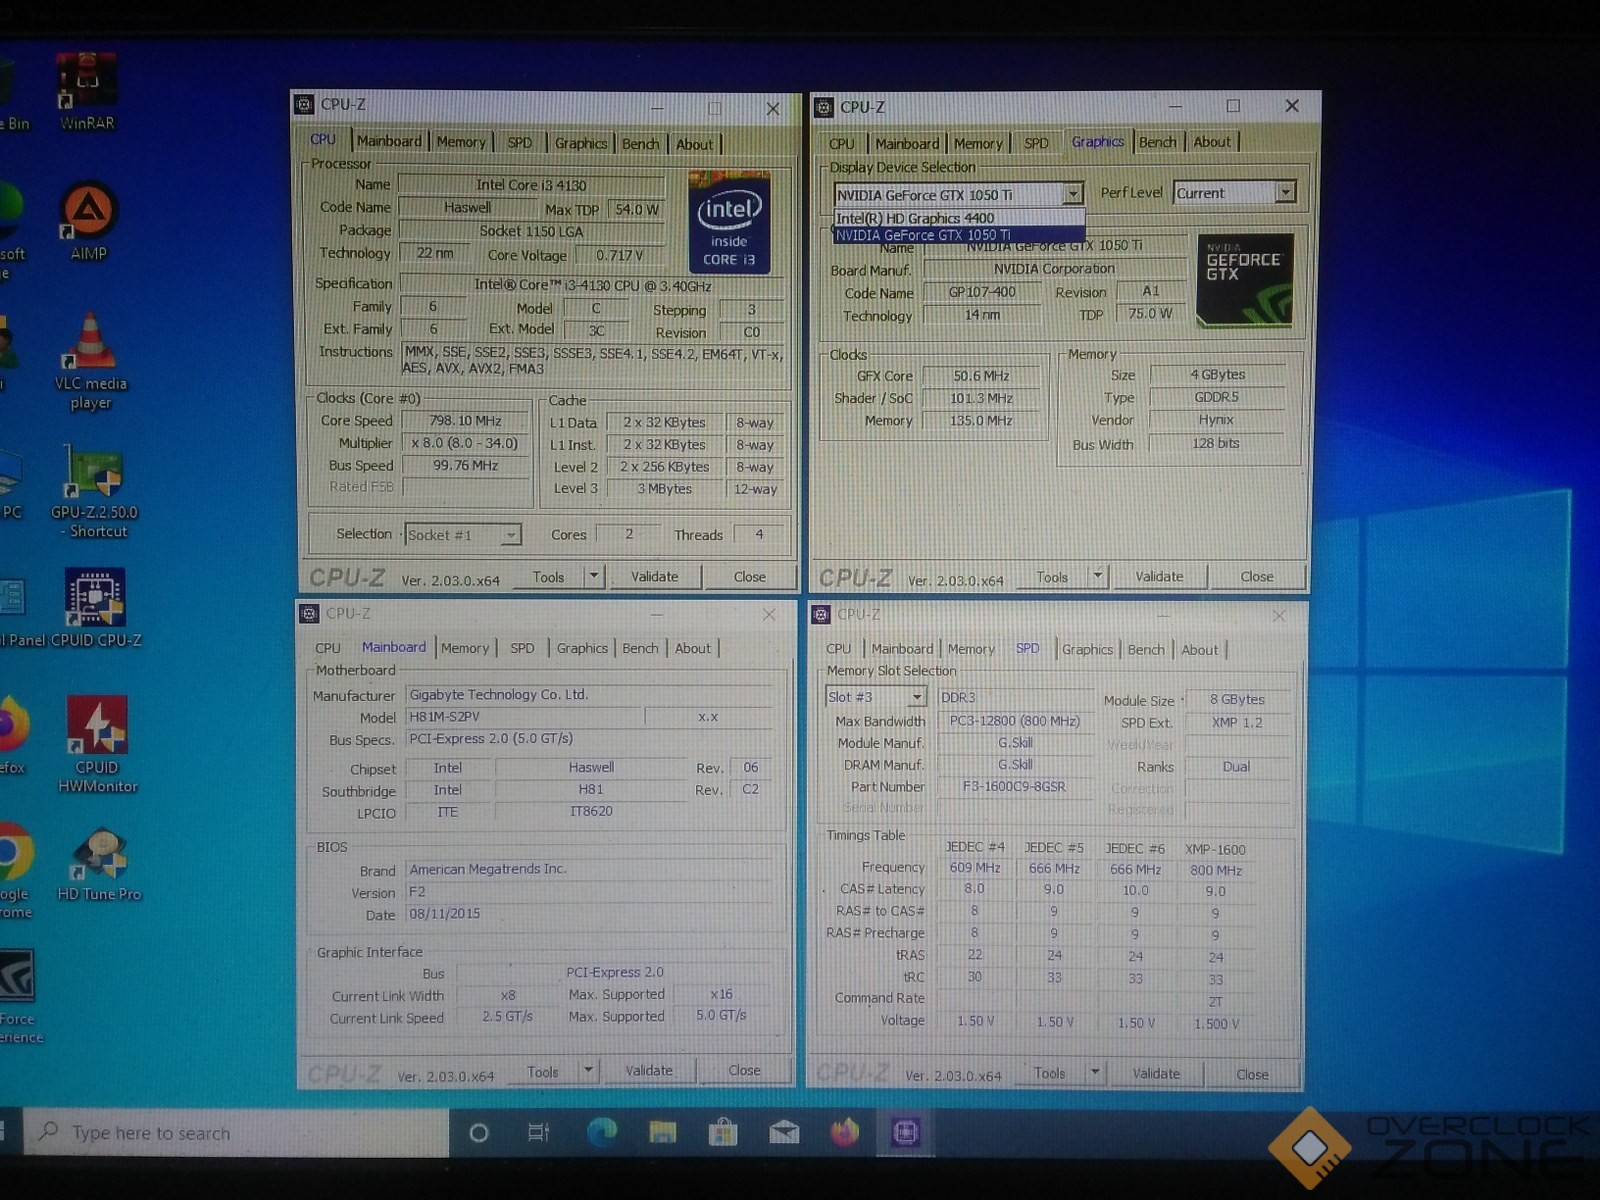This screenshot has width=1600, height=1200.
Task: Open File Explorer from the taskbar
Action: click(662, 1132)
